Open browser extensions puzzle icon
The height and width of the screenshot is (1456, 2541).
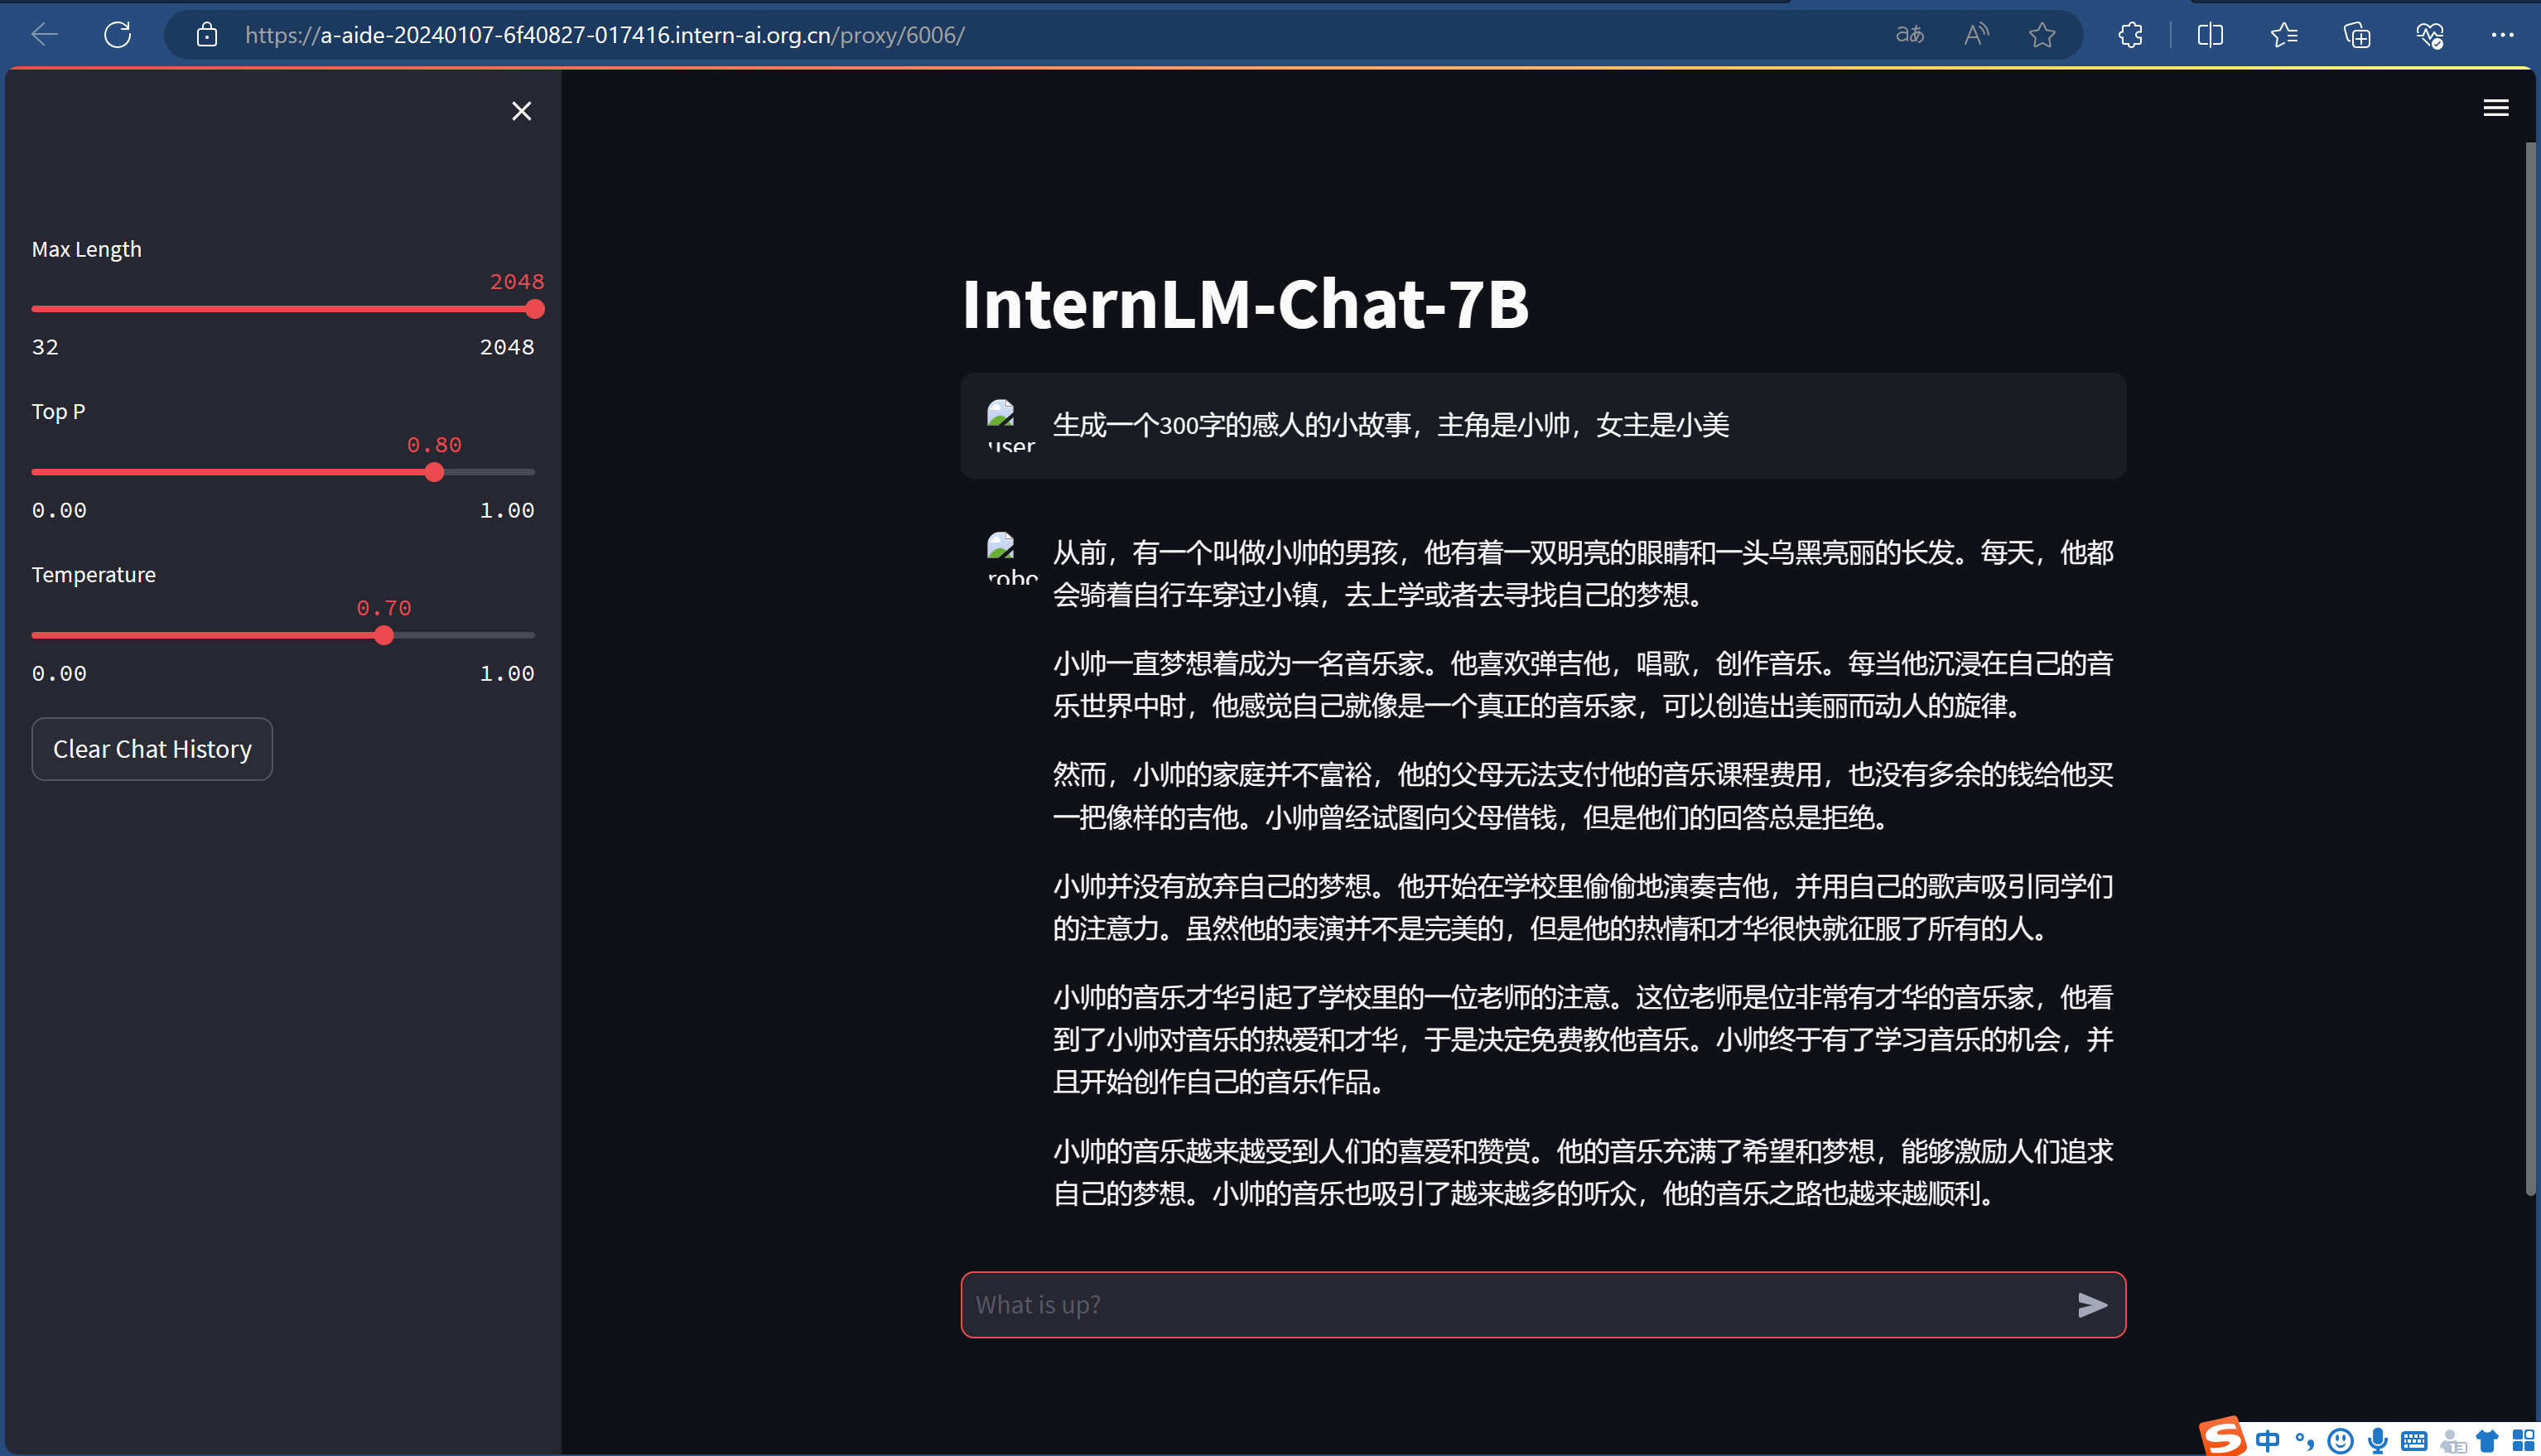2130,35
